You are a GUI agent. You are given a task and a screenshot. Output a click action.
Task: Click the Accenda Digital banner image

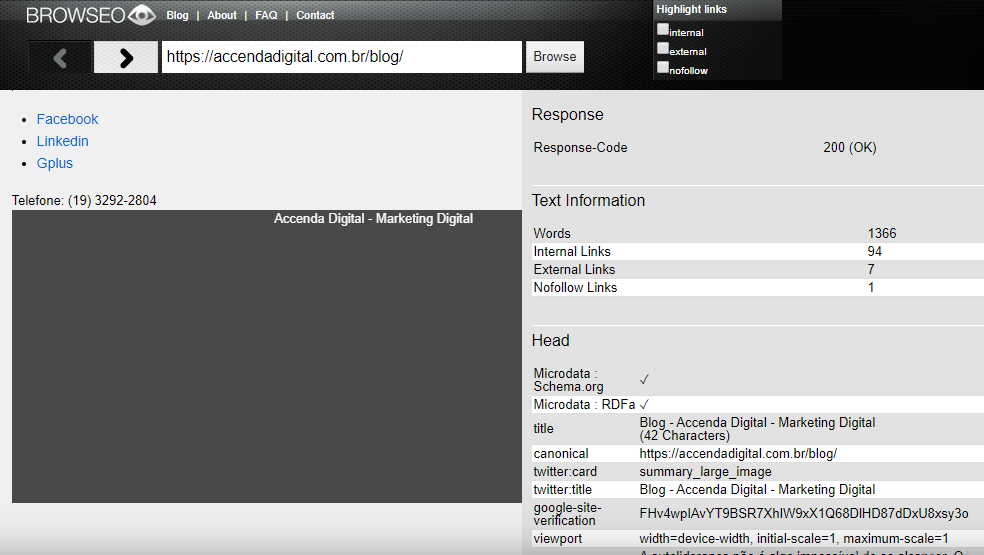click(x=267, y=357)
